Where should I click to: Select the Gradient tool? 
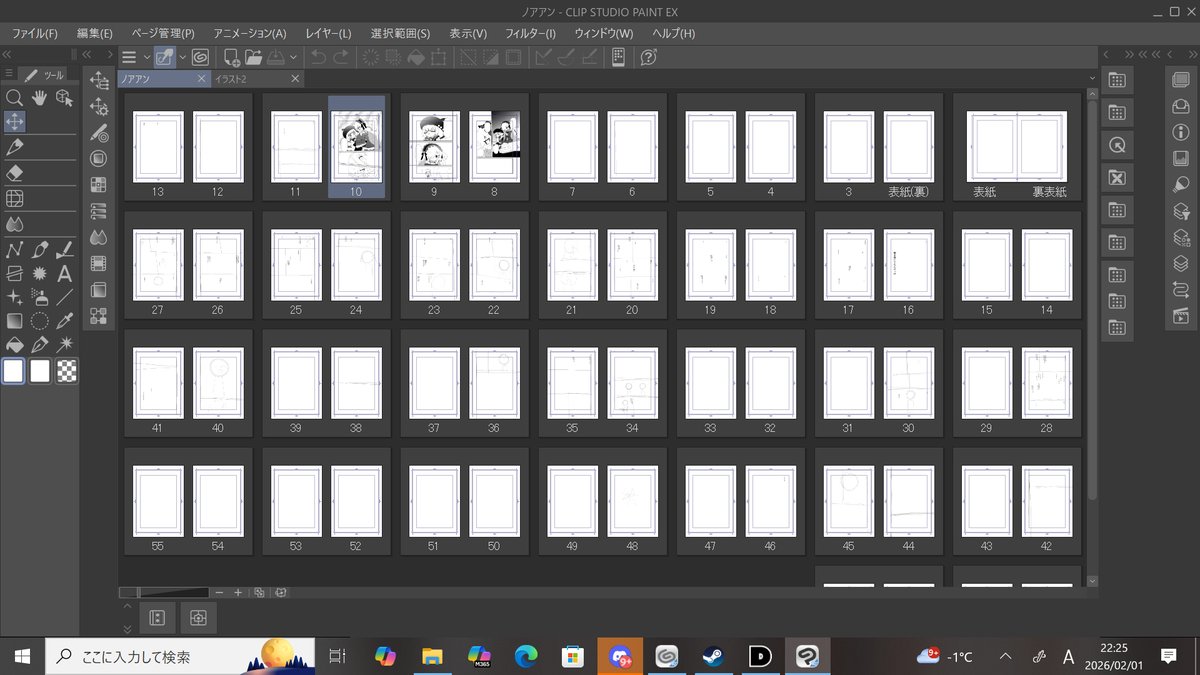[x=14, y=321]
